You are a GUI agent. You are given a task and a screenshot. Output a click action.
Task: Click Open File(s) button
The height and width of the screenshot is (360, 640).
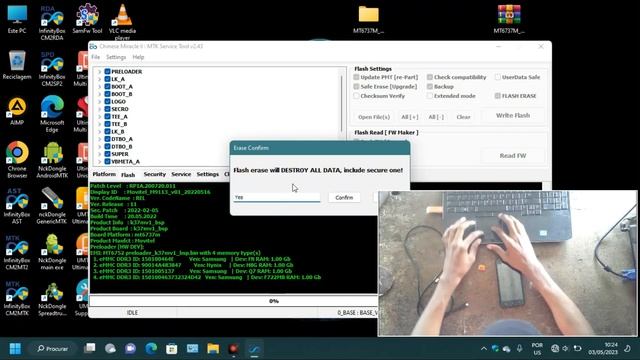point(373,117)
